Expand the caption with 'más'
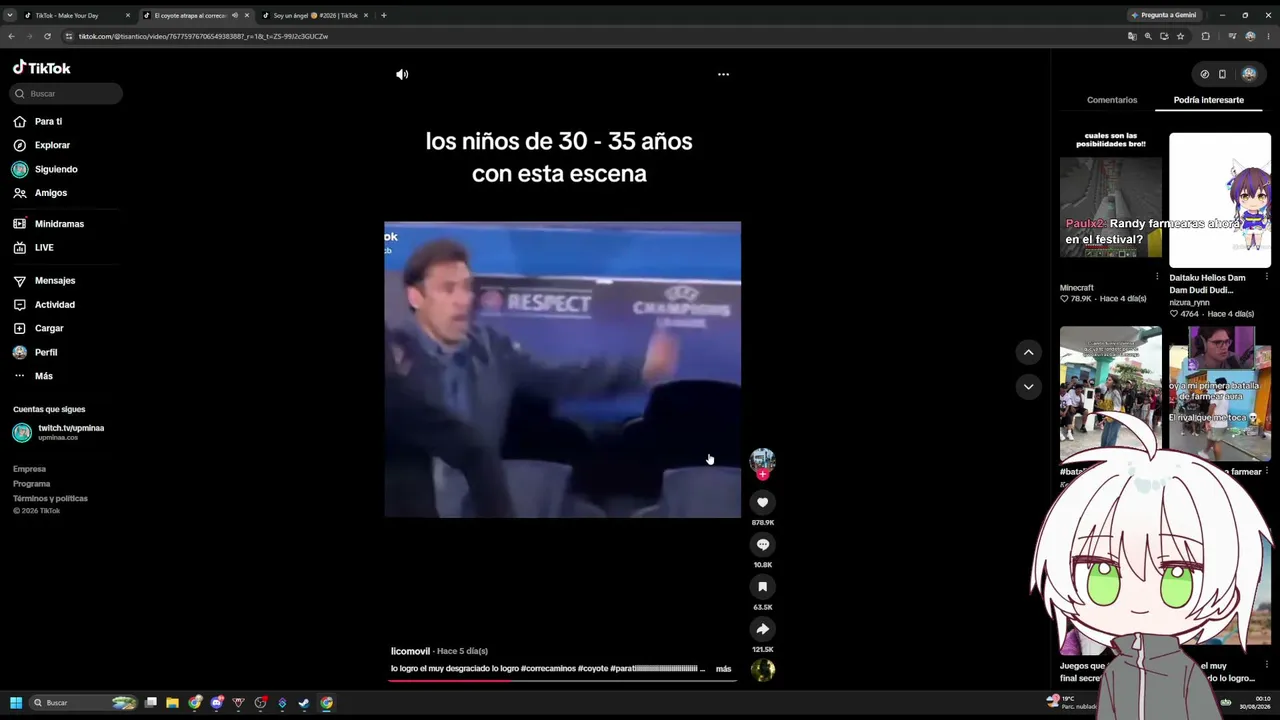This screenshot has height=720, width=1280. click(723, 669)
